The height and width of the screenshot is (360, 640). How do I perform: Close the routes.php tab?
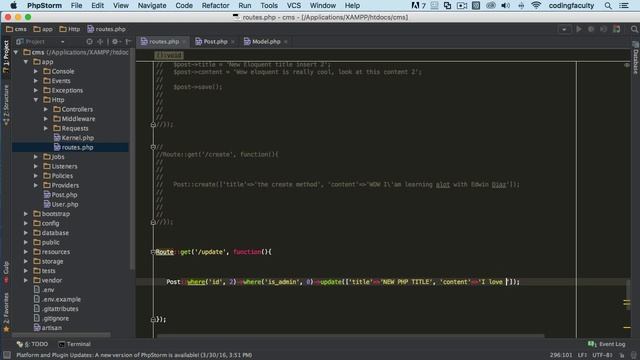pyautogui.click(x=184, y=42)
